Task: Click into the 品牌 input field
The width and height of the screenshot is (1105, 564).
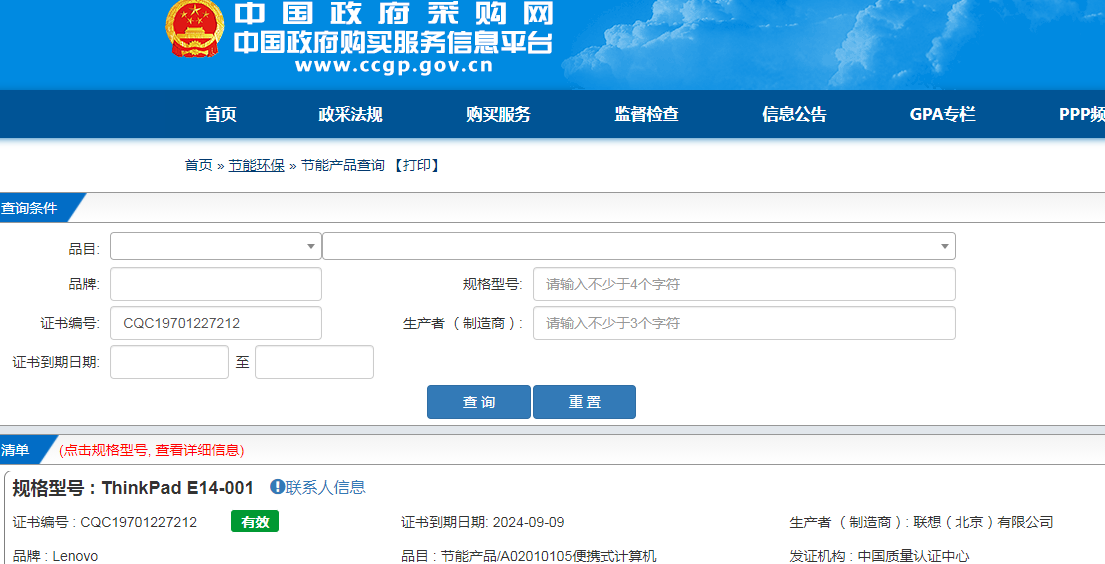Action: pyautogui.click(x=216, y=284)
